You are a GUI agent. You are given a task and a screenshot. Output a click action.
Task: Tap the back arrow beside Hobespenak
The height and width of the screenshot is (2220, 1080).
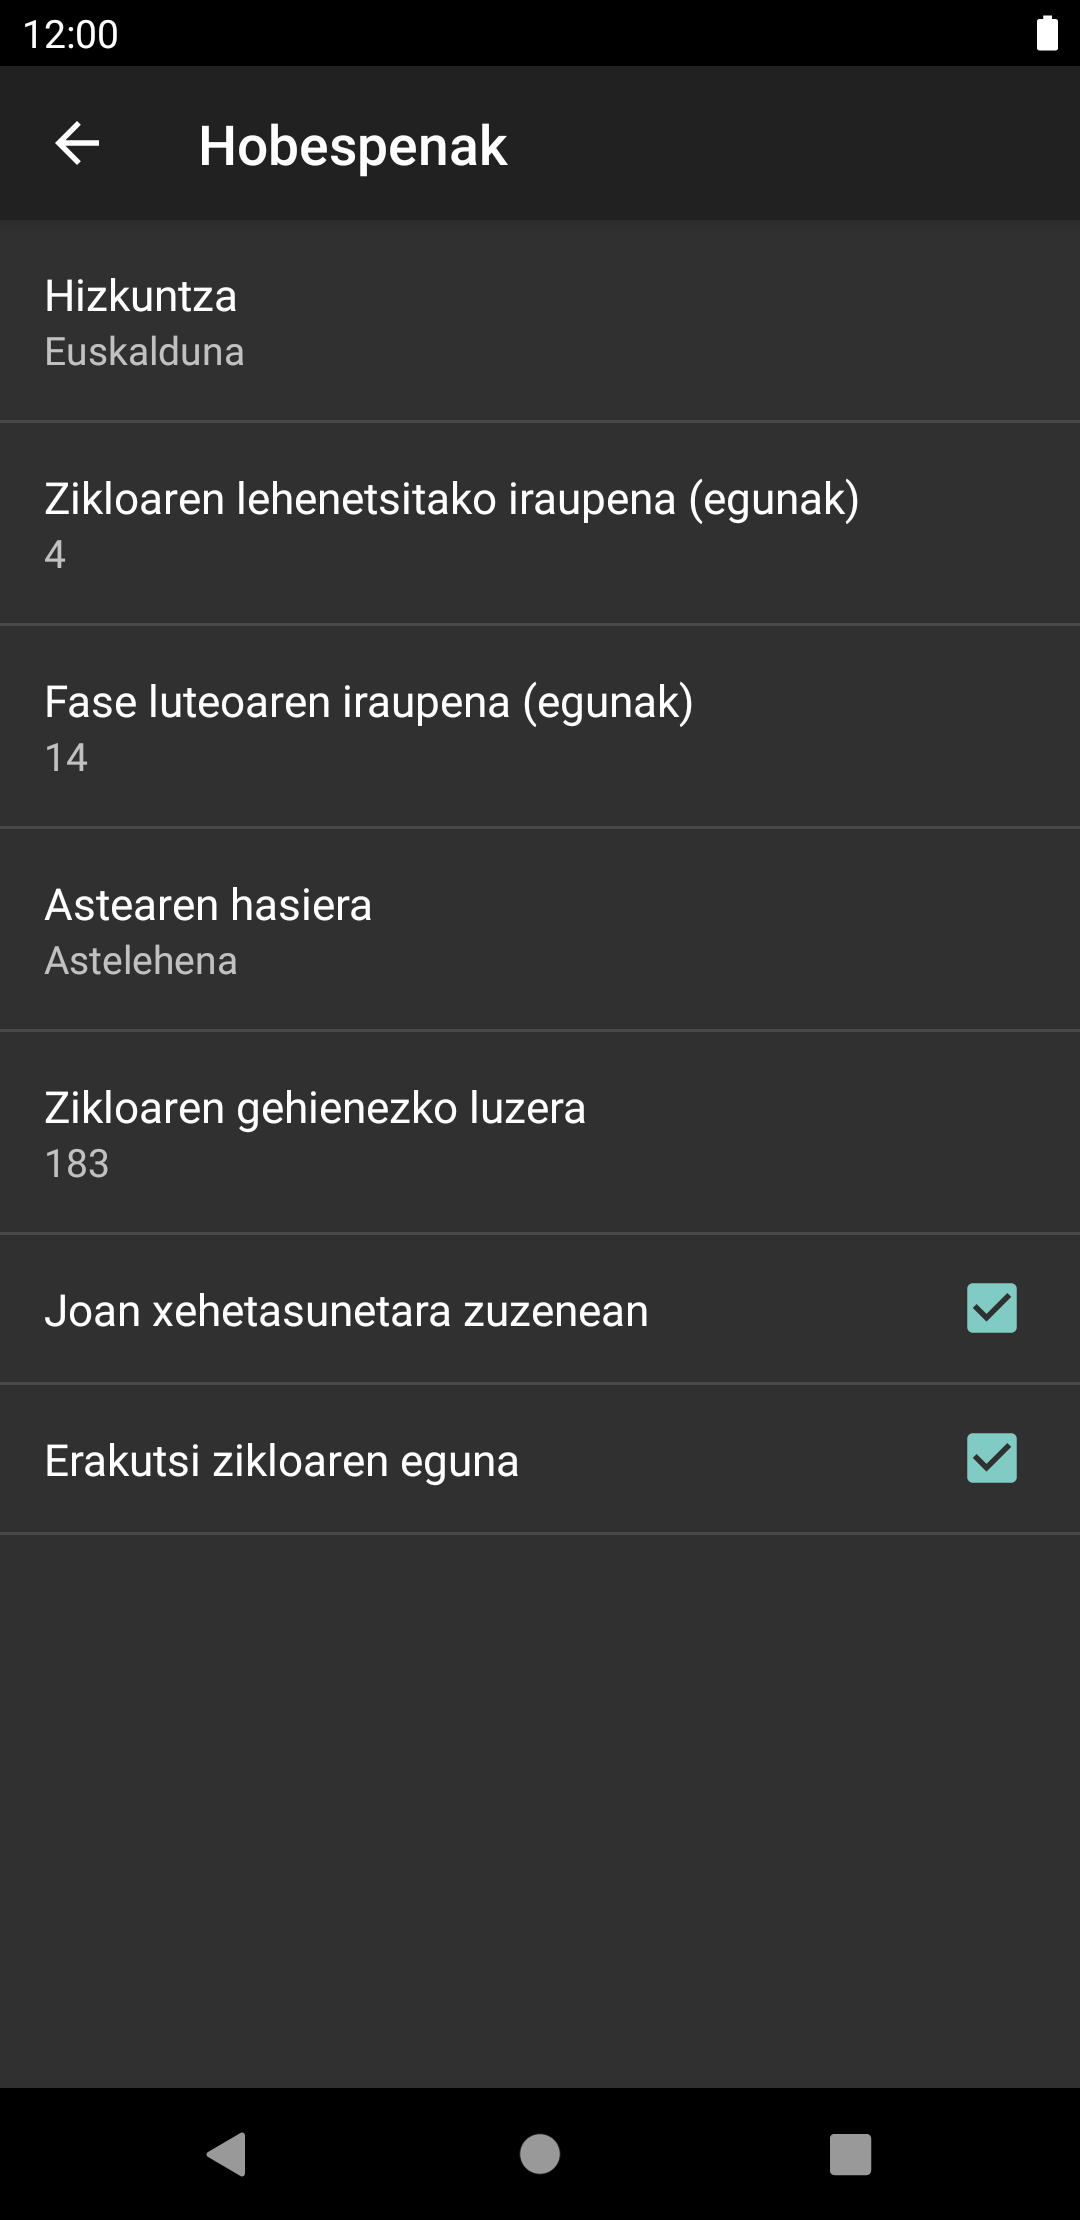[77, 144]
